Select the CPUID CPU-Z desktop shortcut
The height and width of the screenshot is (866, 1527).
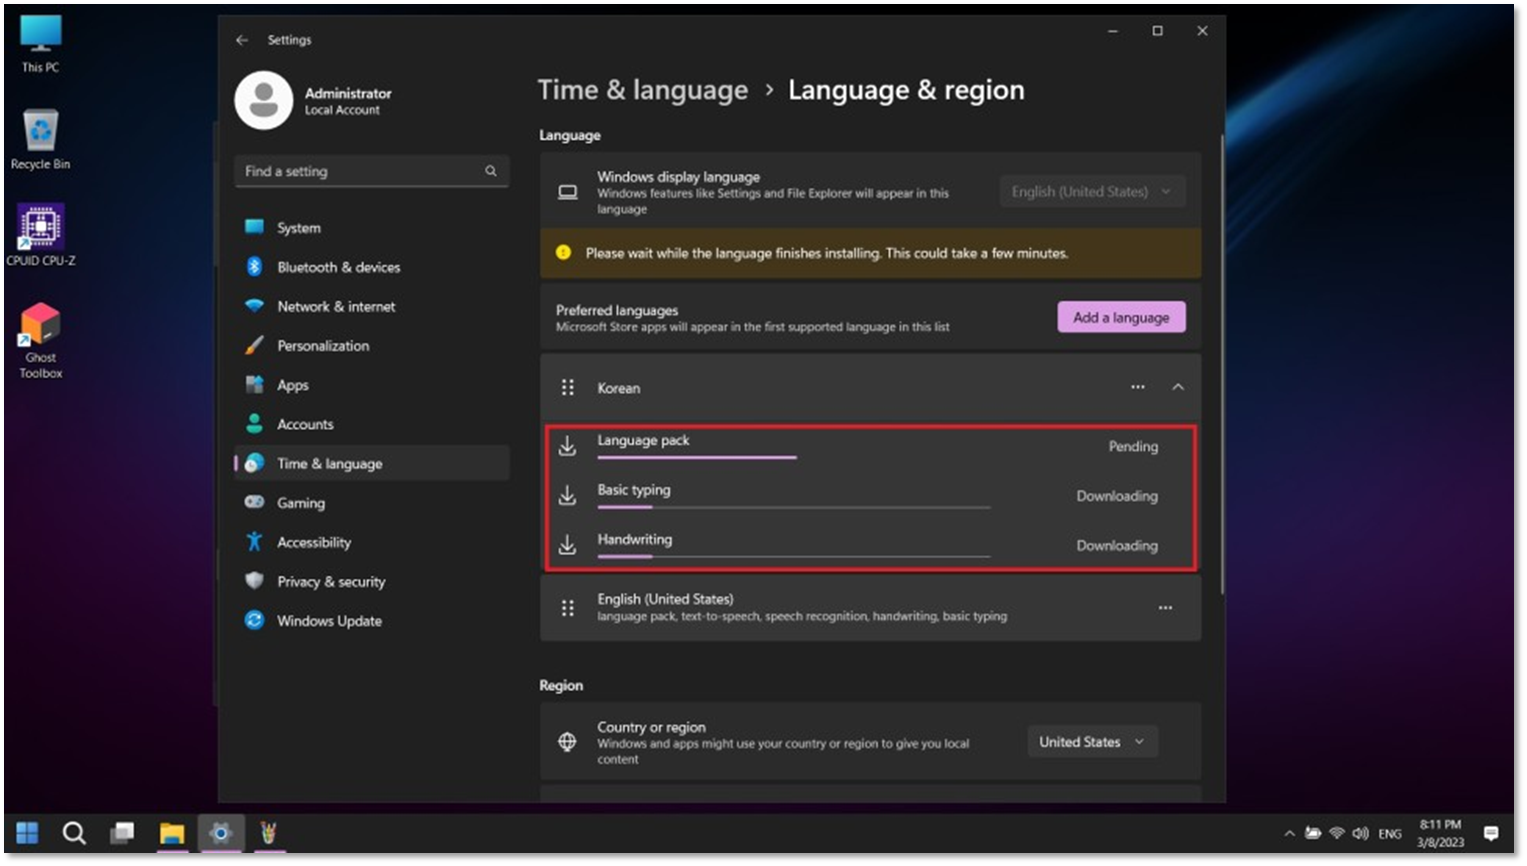click(41, 236)
